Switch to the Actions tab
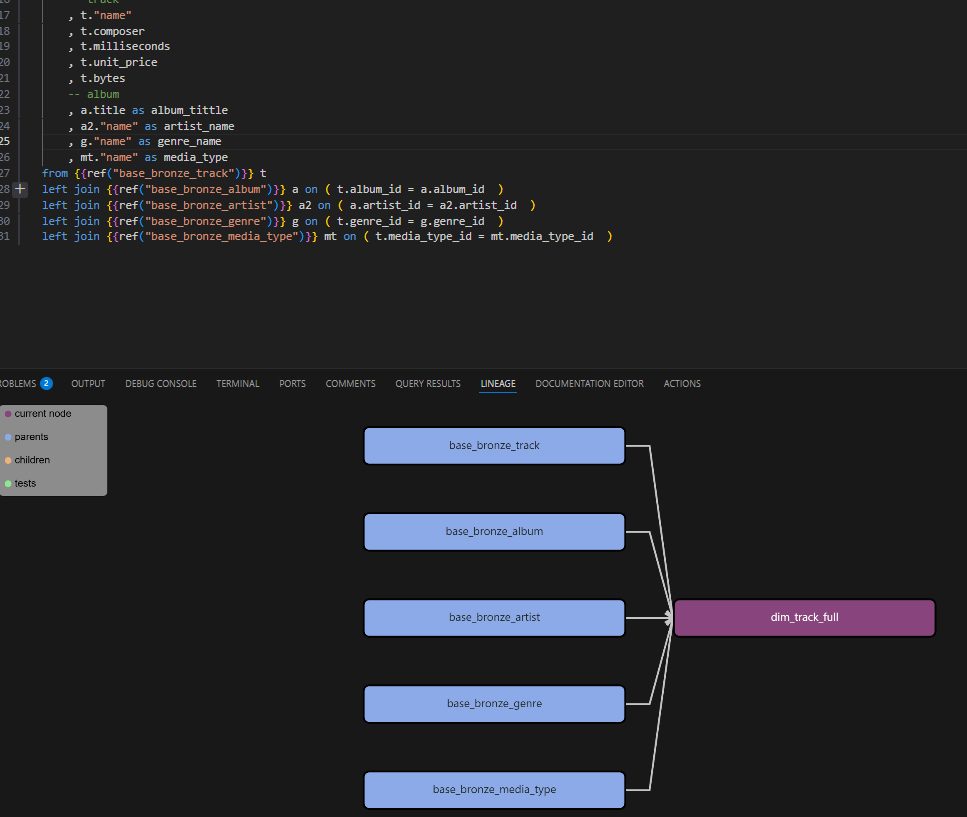 coord(682,384)
